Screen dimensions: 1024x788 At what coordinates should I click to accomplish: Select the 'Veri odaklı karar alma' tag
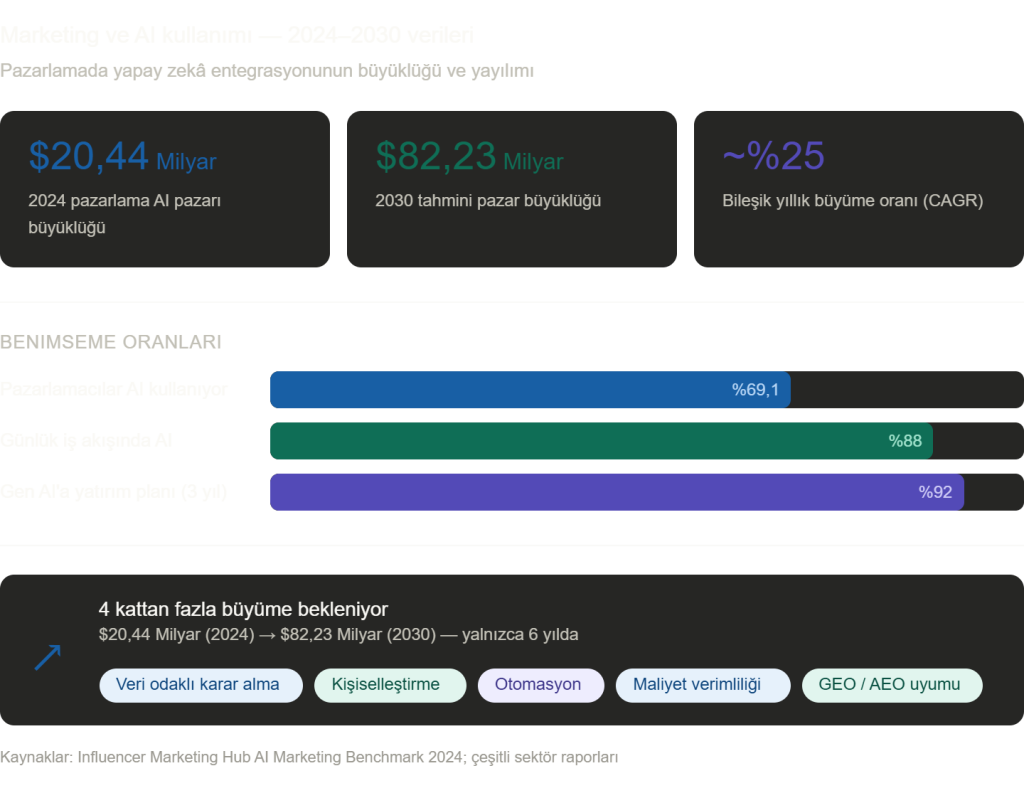pos(201,685)
